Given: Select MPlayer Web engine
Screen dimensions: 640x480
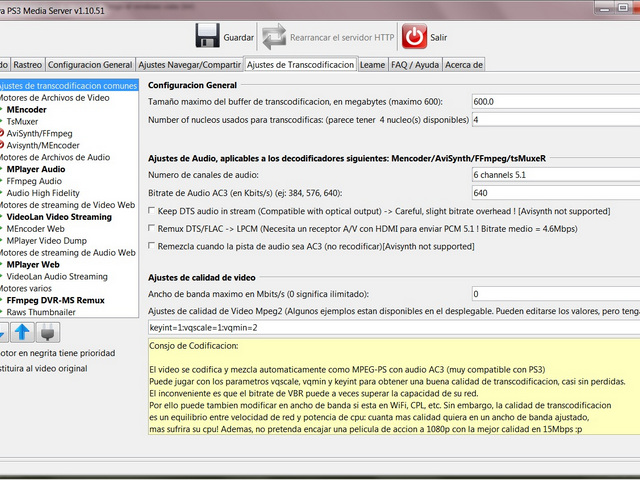Looking at the screenshot, I should 33,264.
